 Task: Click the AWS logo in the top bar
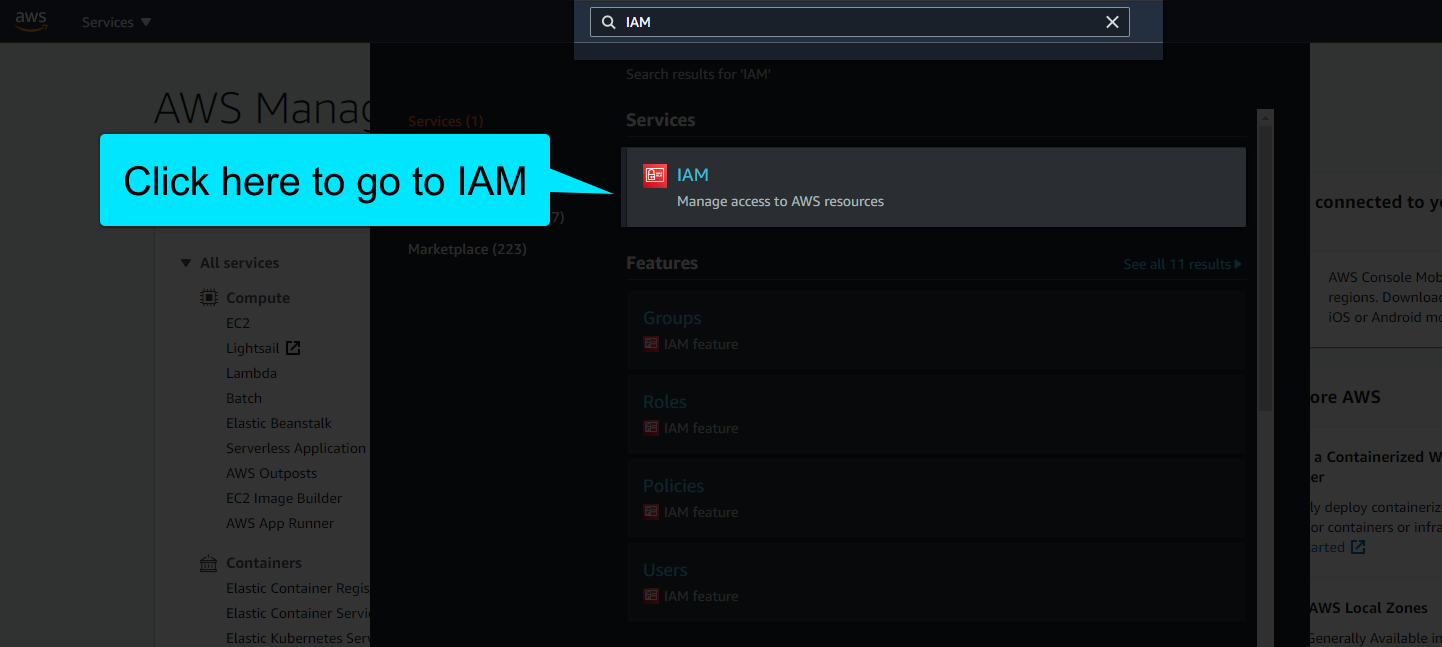tap(30, 20)
